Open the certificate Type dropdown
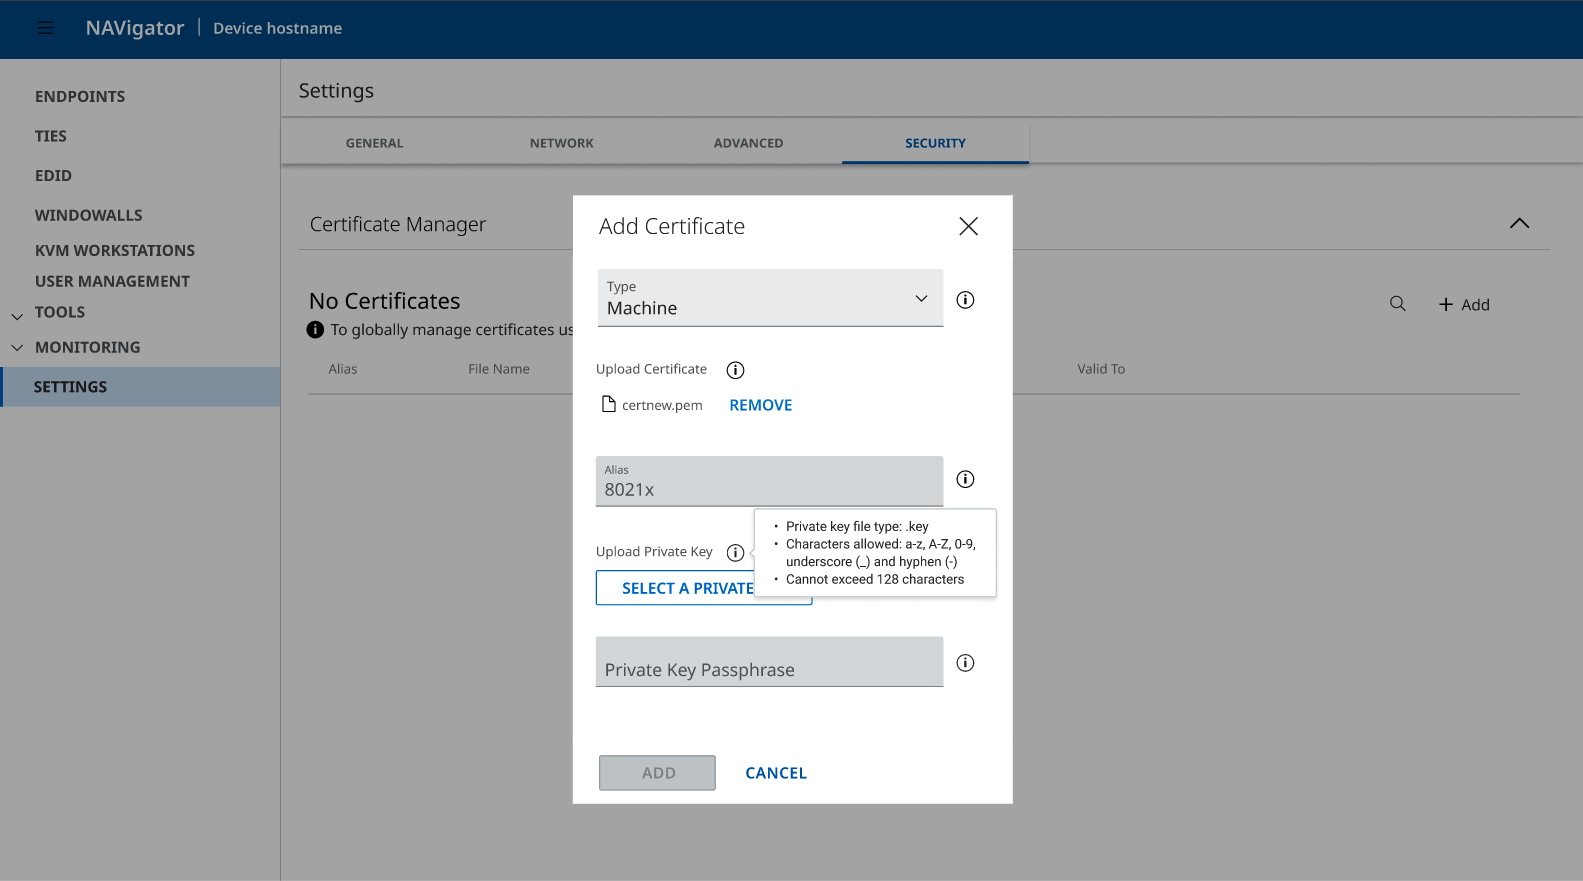Viewport: 1583px width, 881px height. tap(769, 298)
